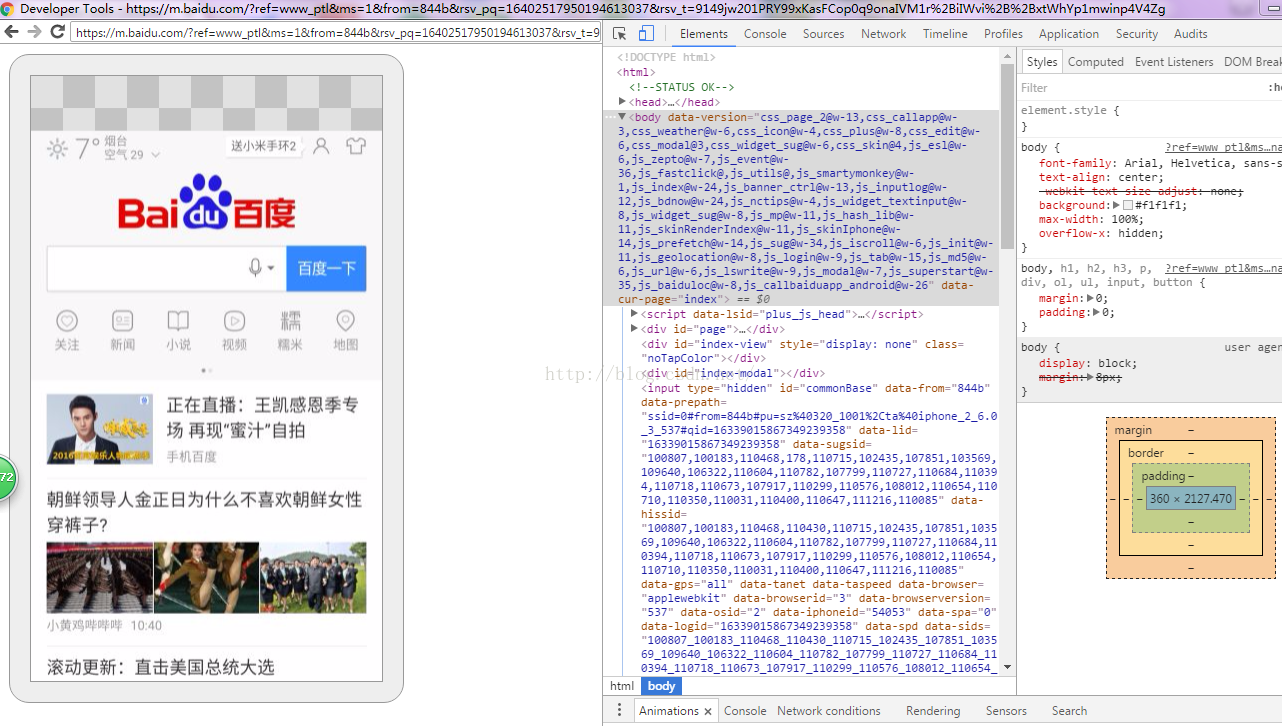1282x726 pixels.
Task: Open the dropdown arrow next to the microphone
Action: coord(271,269)
